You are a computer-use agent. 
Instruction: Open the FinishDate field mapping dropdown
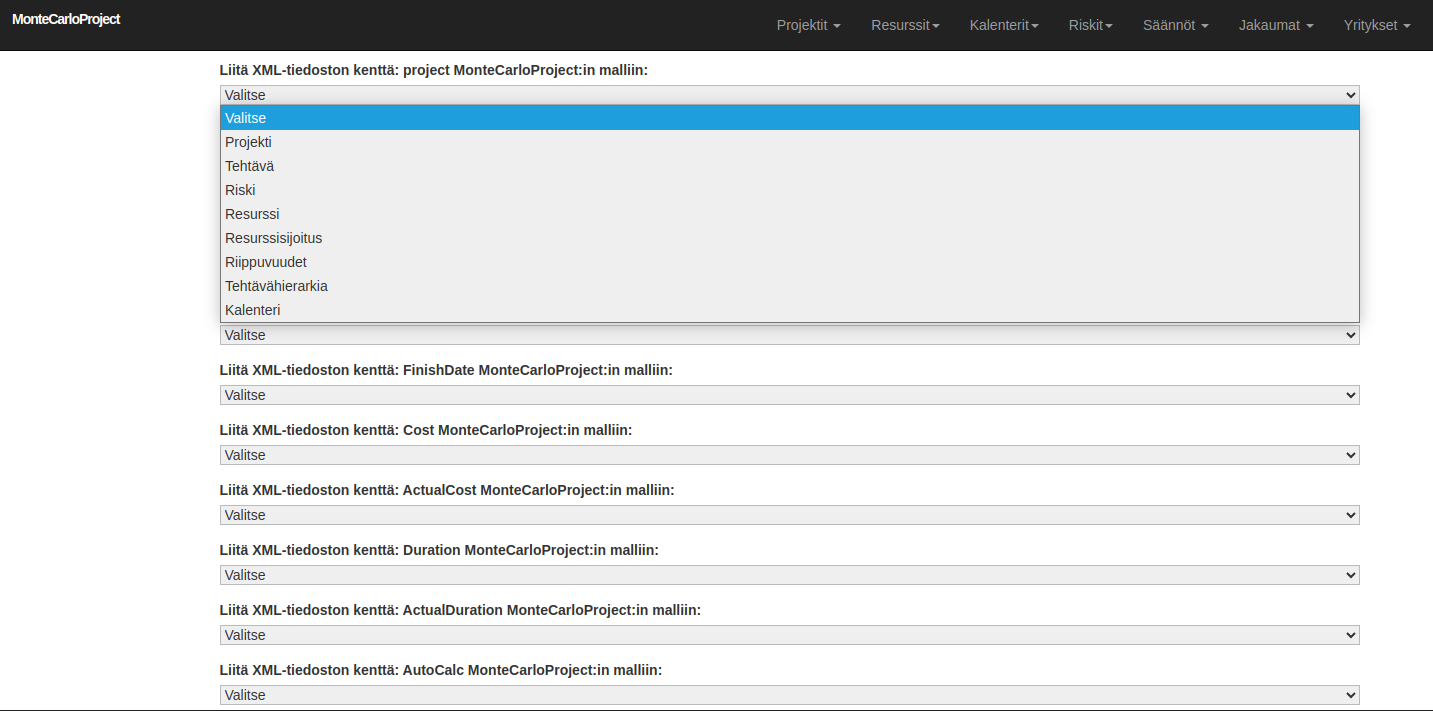pyautogui.click(x=789, y=395)
